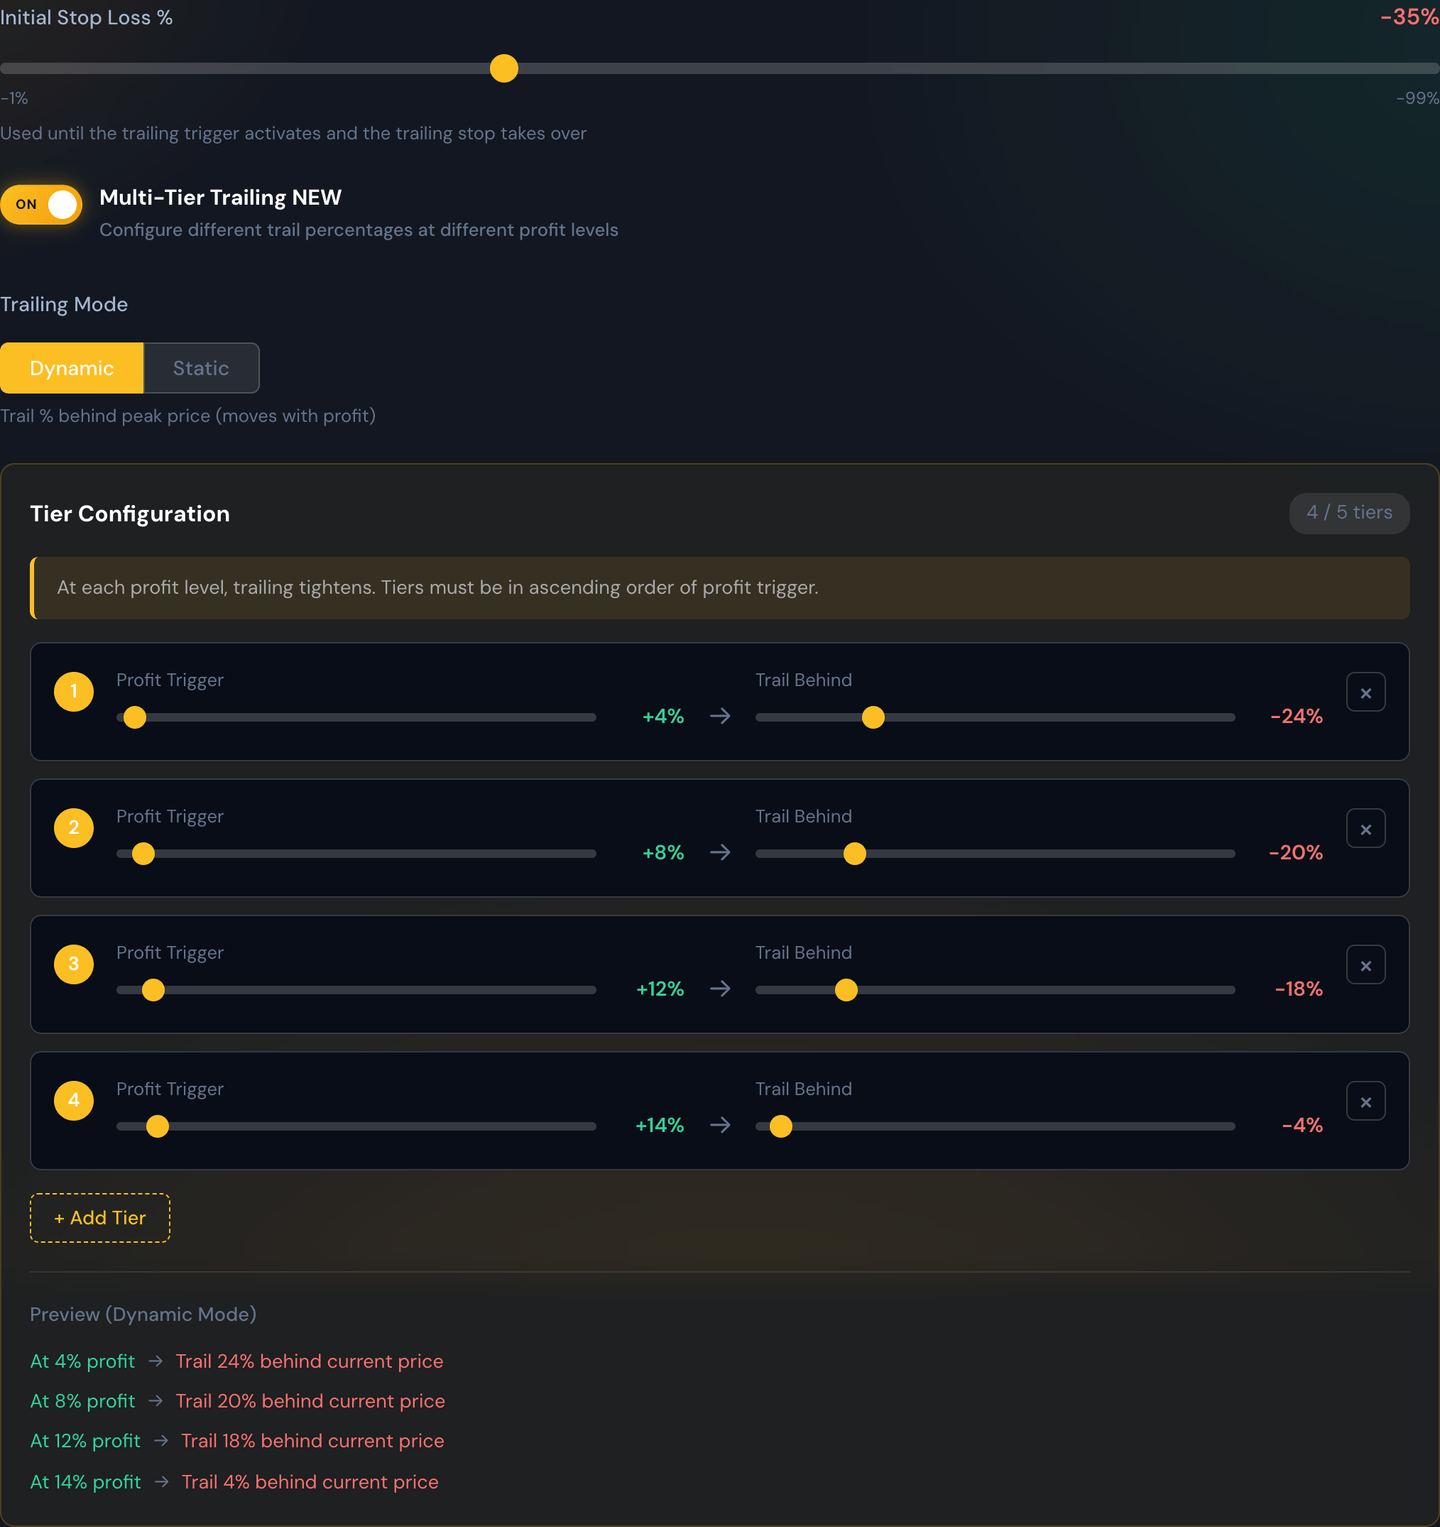Click tier 1 Trail Behind slider handle

coord(873,717)
